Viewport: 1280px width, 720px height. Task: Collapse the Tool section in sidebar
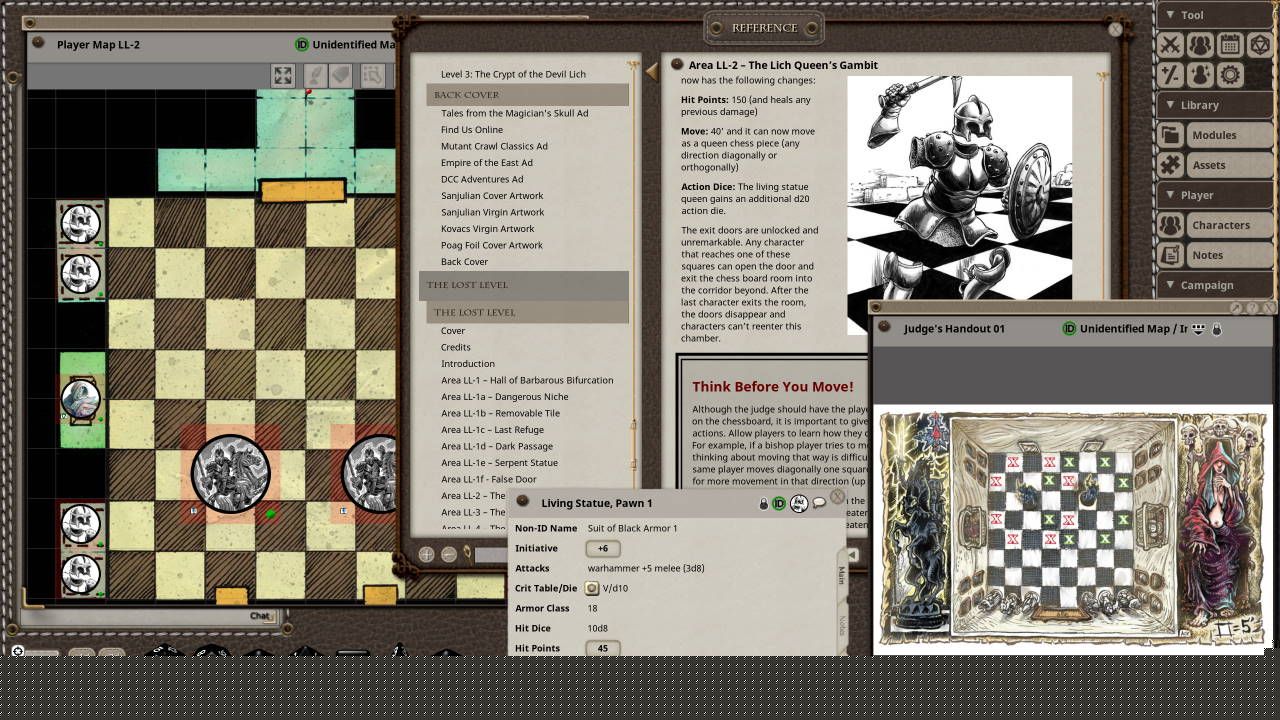click(1215, 15)
